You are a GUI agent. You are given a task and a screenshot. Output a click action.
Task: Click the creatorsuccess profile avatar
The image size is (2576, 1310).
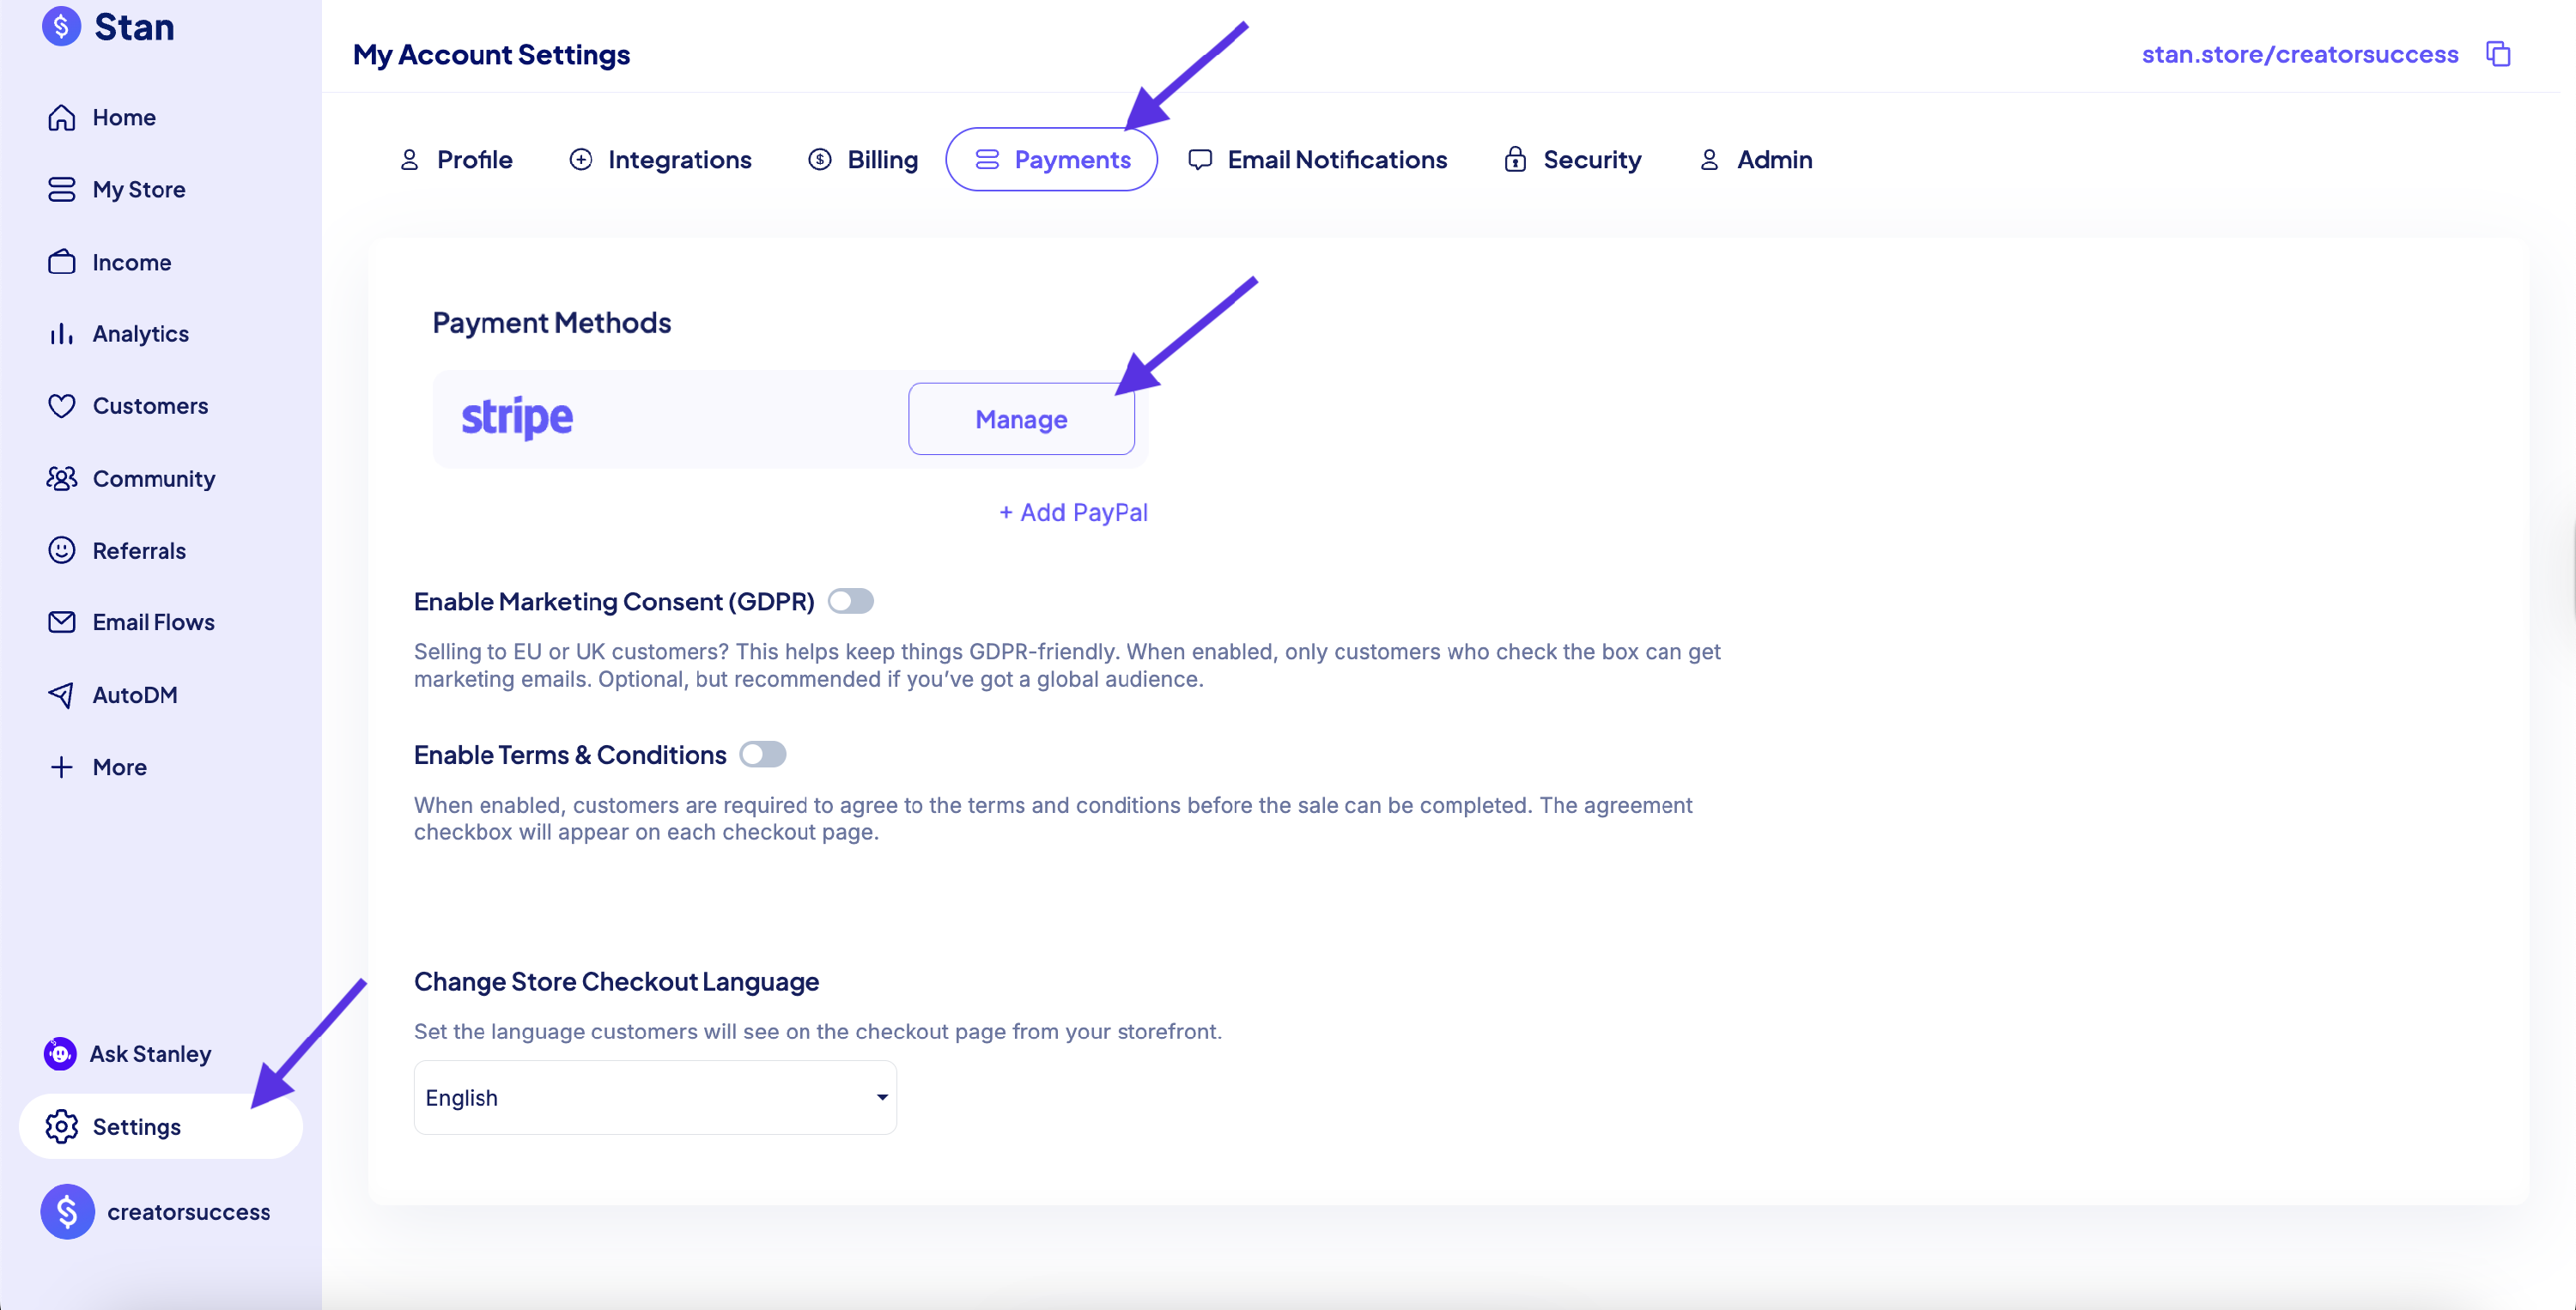[67, 1211]
